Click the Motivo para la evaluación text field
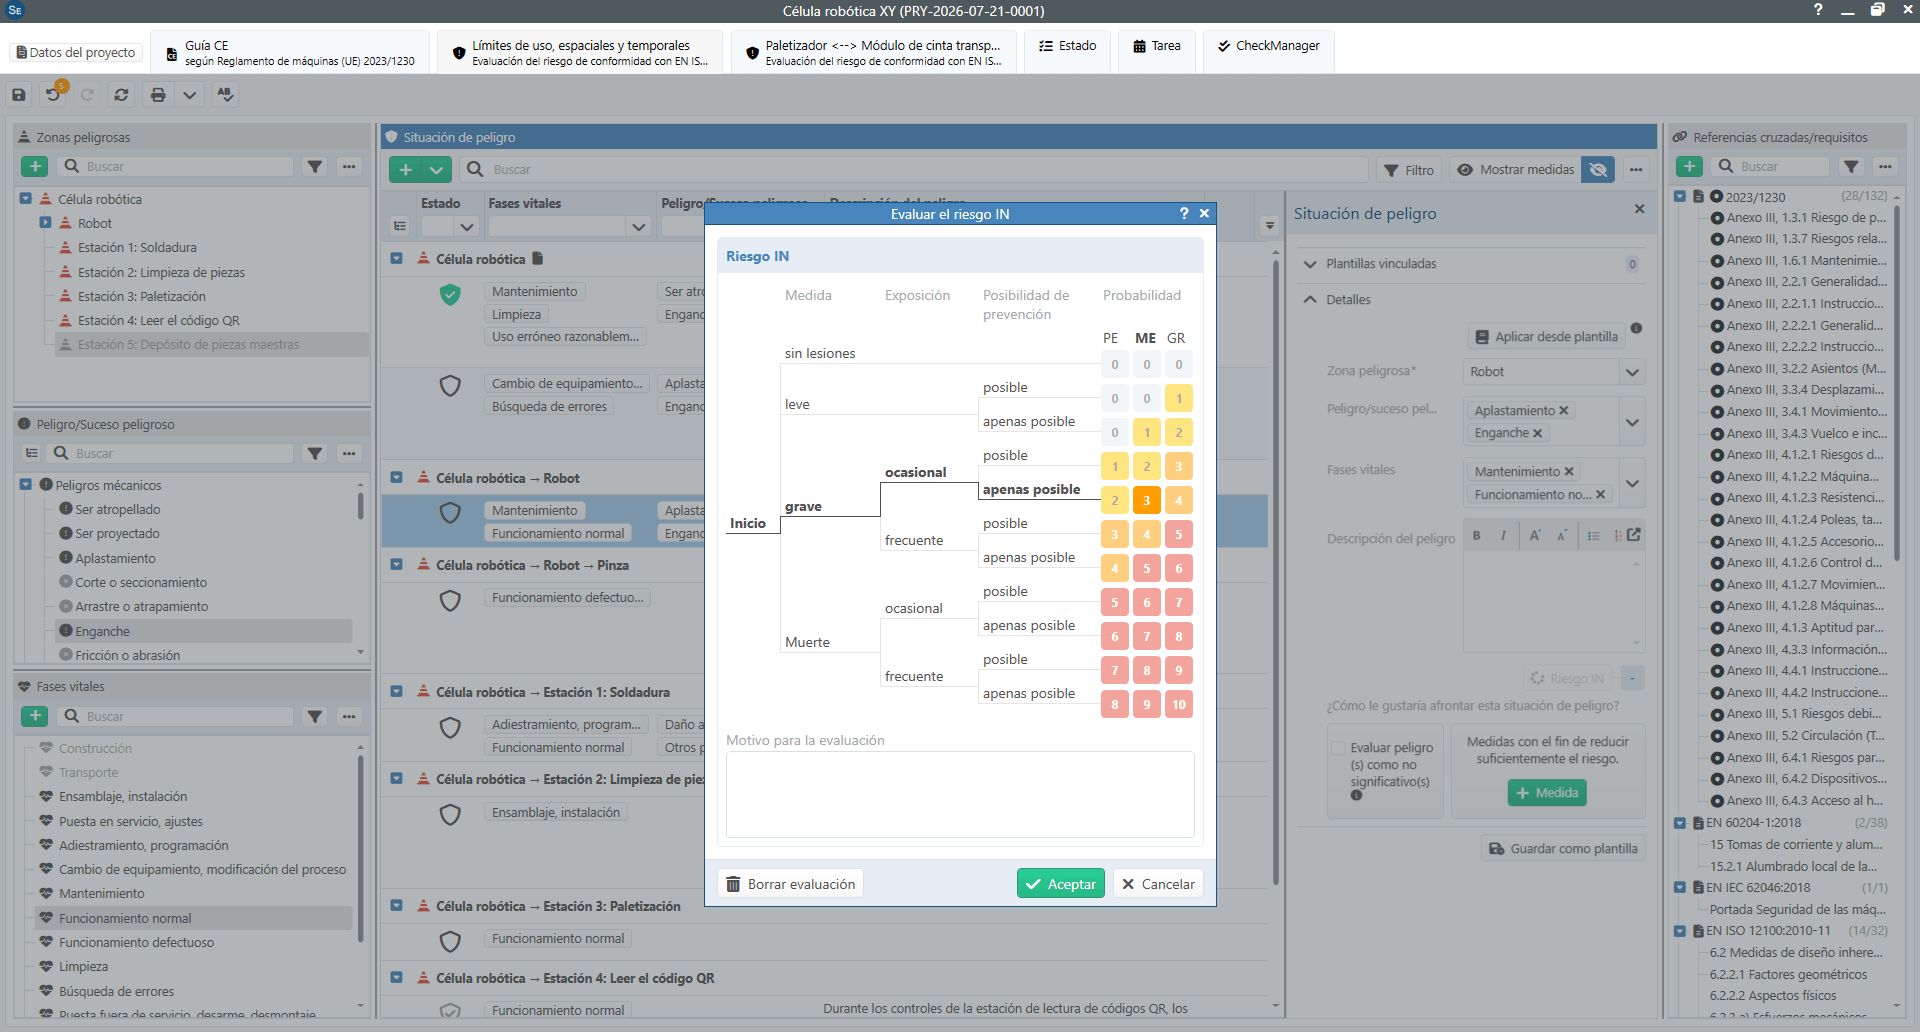Image resolution: width=1920 pixels, height=1032 pixels. (960, 795)
